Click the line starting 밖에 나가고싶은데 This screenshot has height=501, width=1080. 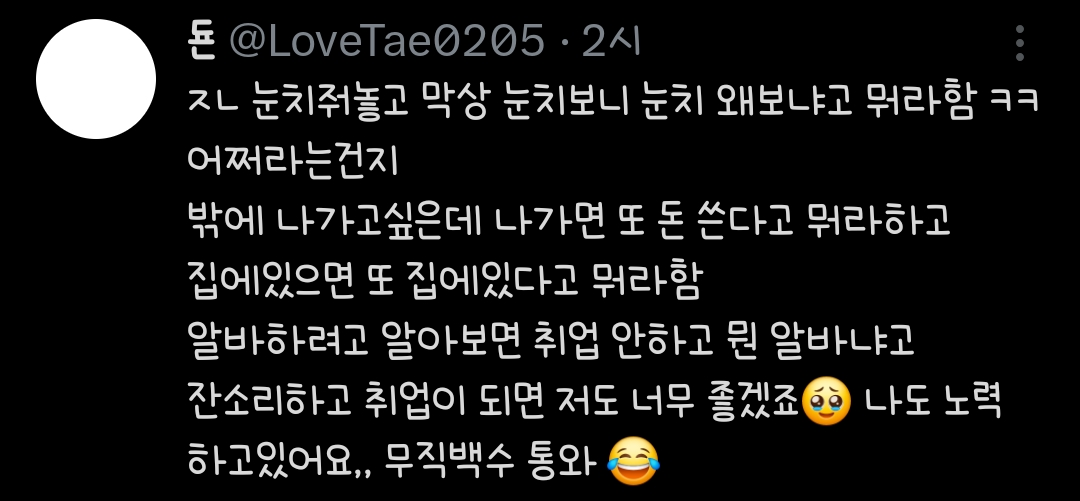[x=569, y=221]
